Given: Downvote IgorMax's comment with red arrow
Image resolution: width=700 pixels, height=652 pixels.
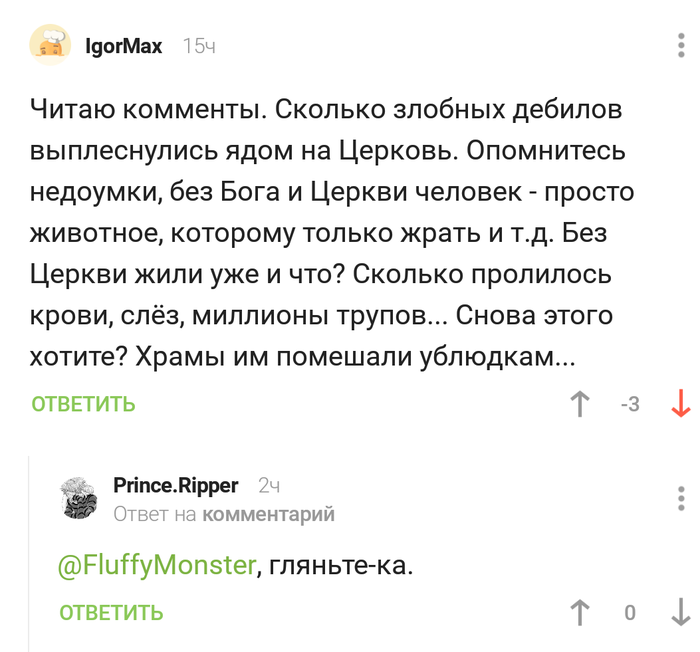Looking at the screenshot, I should point(681,405).
